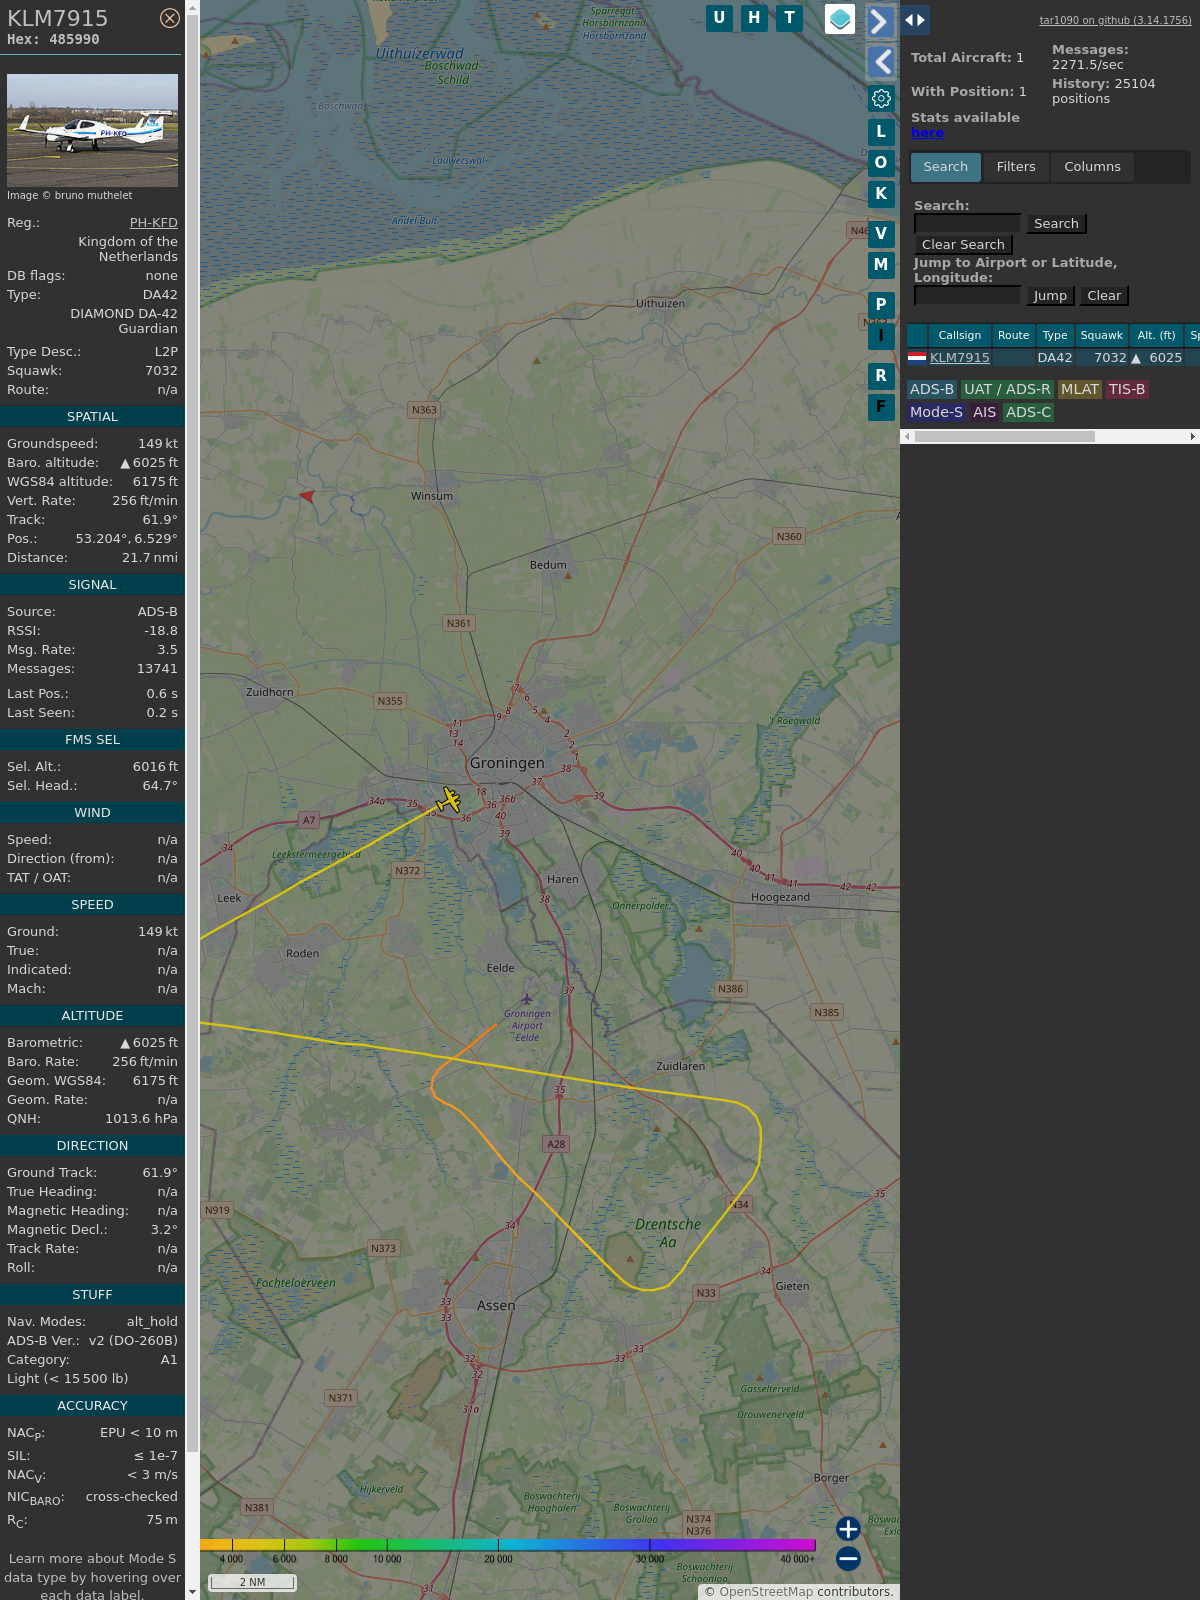
Task: Open registration PH-KFD link
Action: 154,223
